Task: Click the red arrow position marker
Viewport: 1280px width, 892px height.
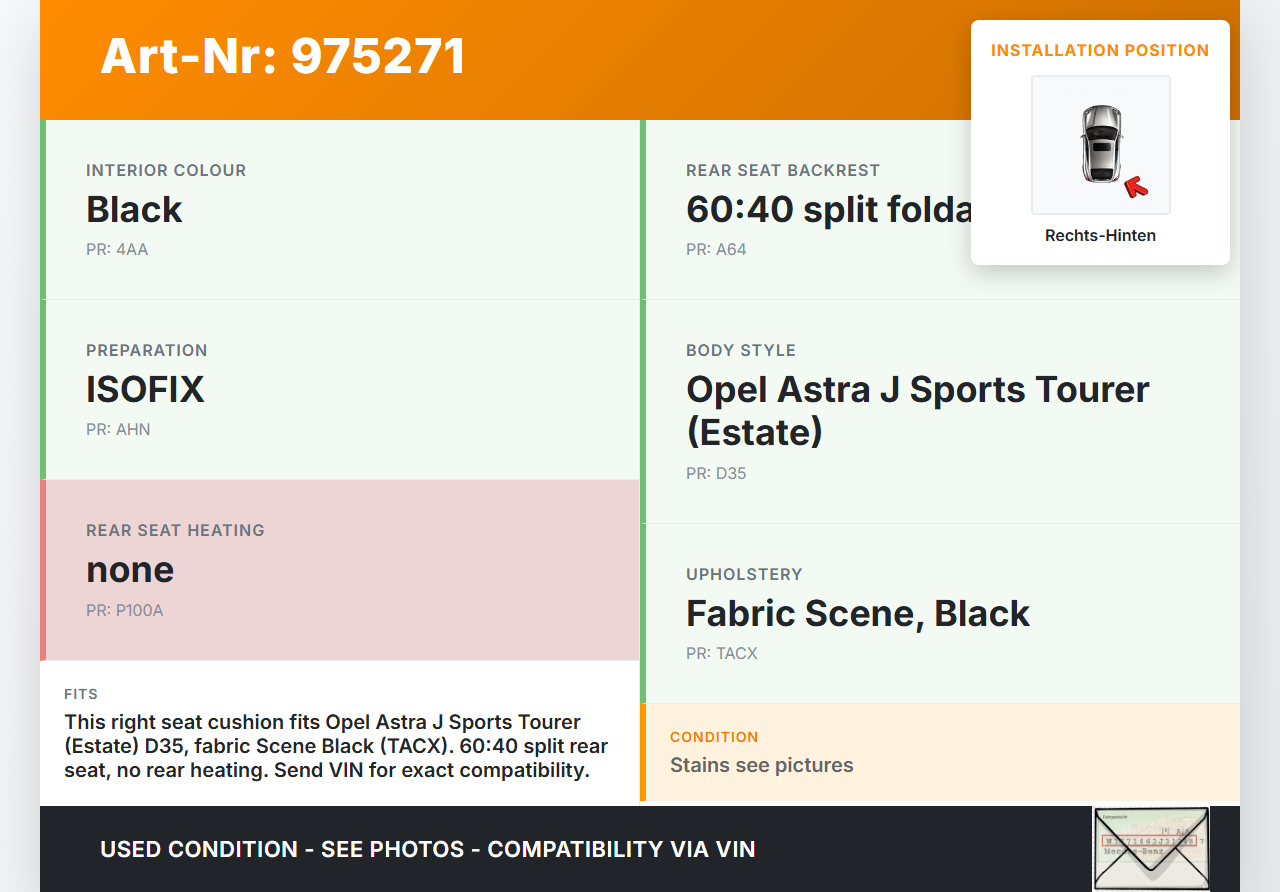Action: tap(1135, 186)
